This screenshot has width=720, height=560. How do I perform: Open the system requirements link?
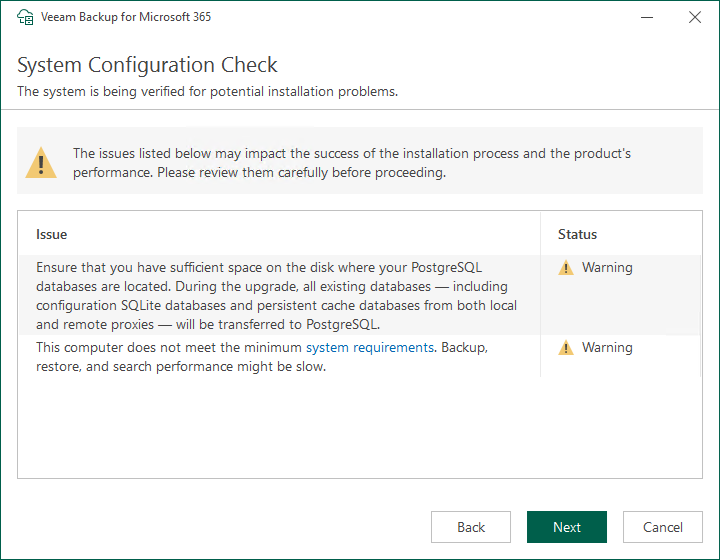click(x=369, y=348)
